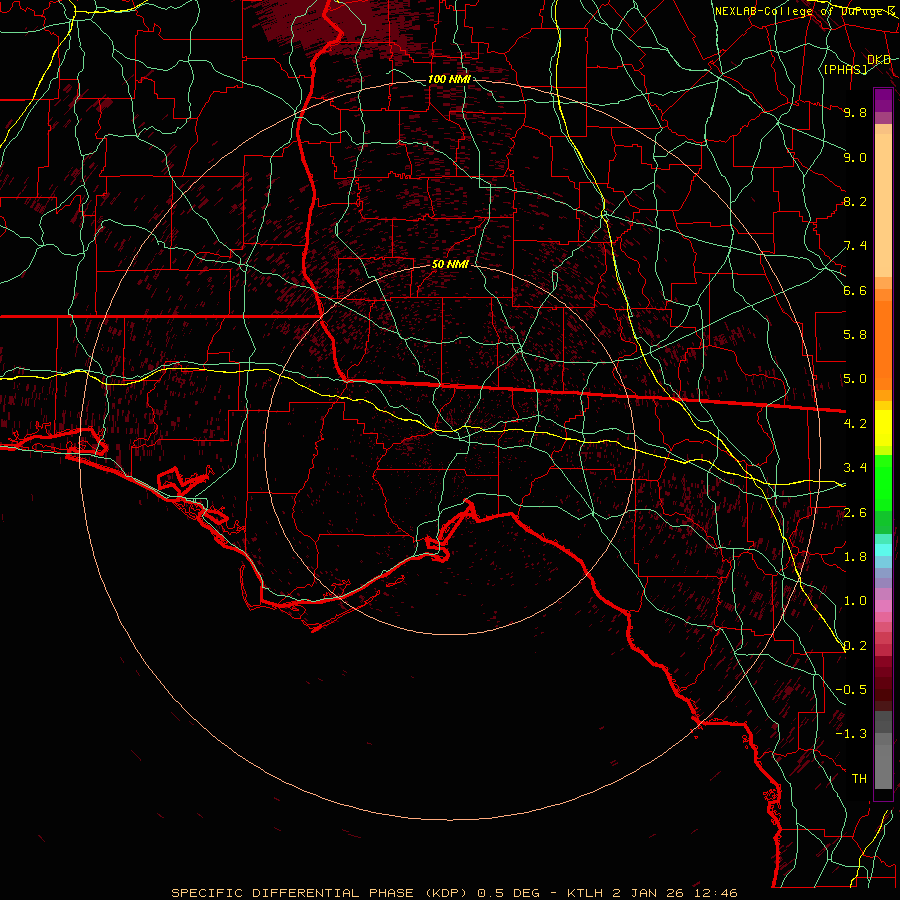Pick the bright green color bar segment
Viewport: 900px width, 900px height.
883,483
